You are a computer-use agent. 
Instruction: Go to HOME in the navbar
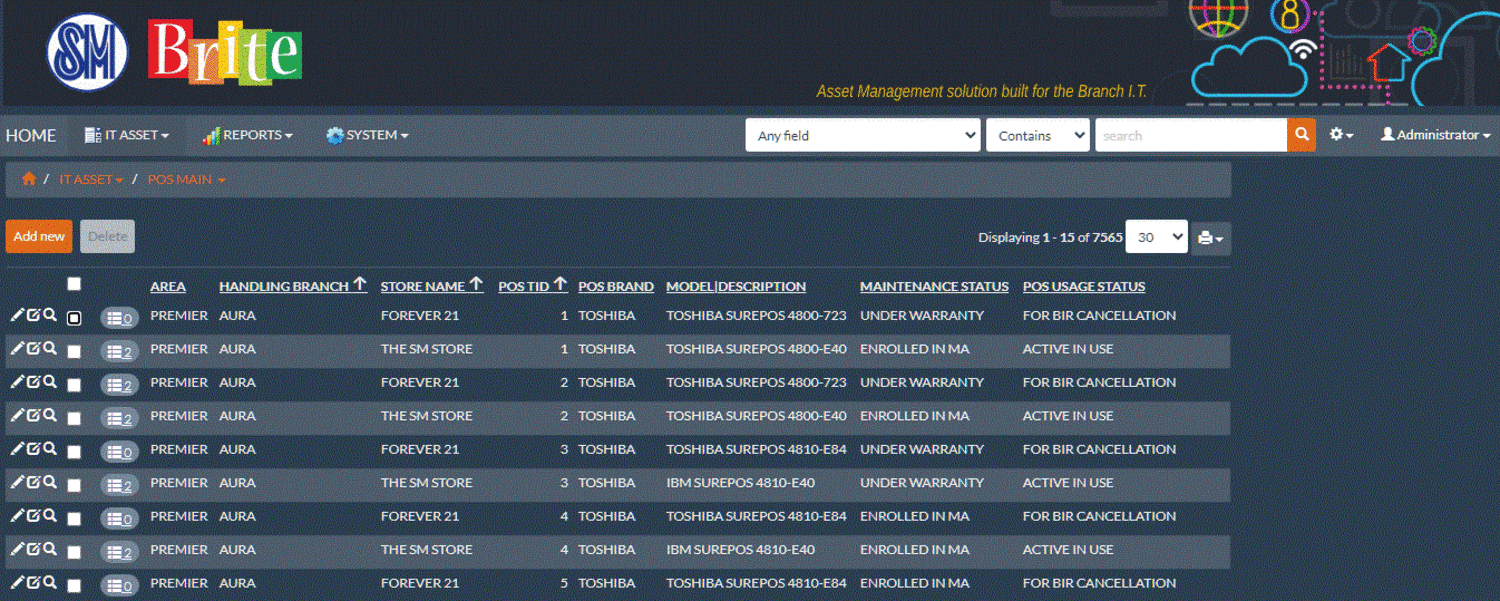(31, 135)
